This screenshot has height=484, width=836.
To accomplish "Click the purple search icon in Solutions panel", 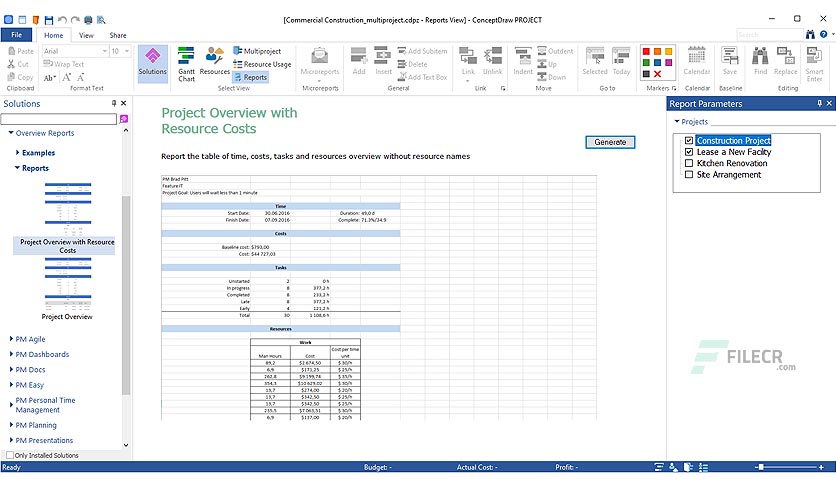I will [x=124, y=119].
